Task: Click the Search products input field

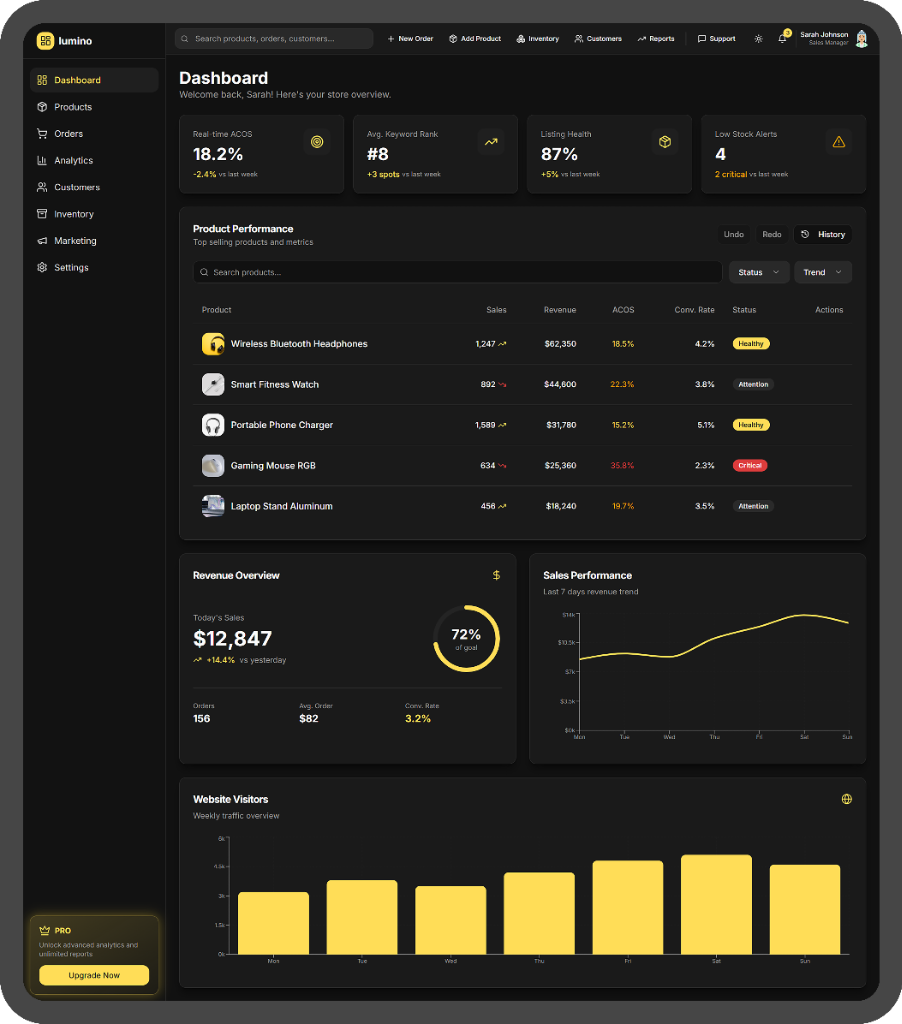Action: click(x=457, y=271)
